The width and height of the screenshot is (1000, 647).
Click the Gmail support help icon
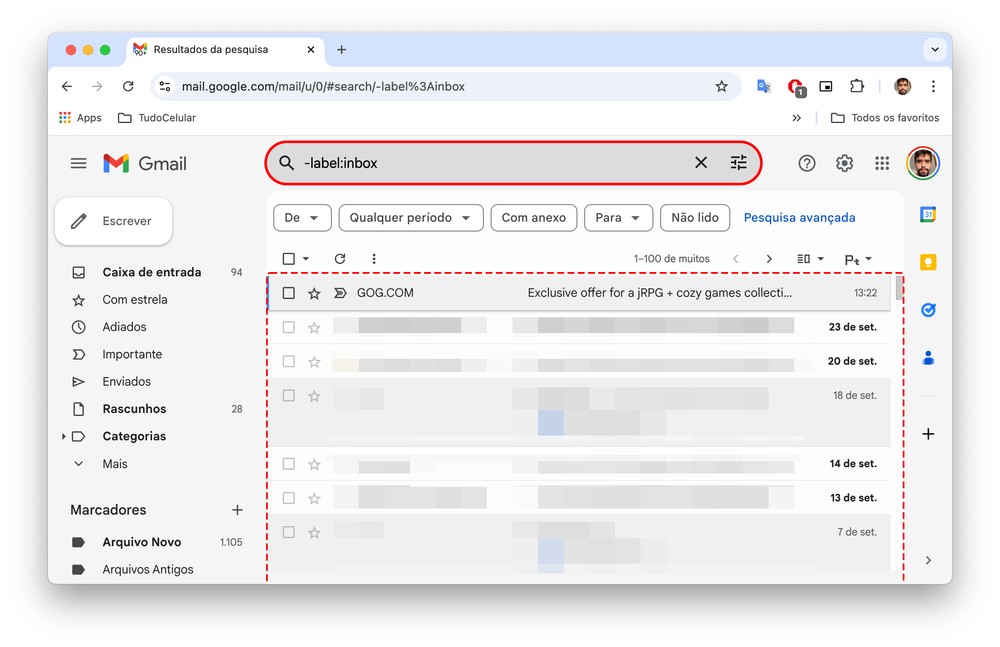pos(806,163)
